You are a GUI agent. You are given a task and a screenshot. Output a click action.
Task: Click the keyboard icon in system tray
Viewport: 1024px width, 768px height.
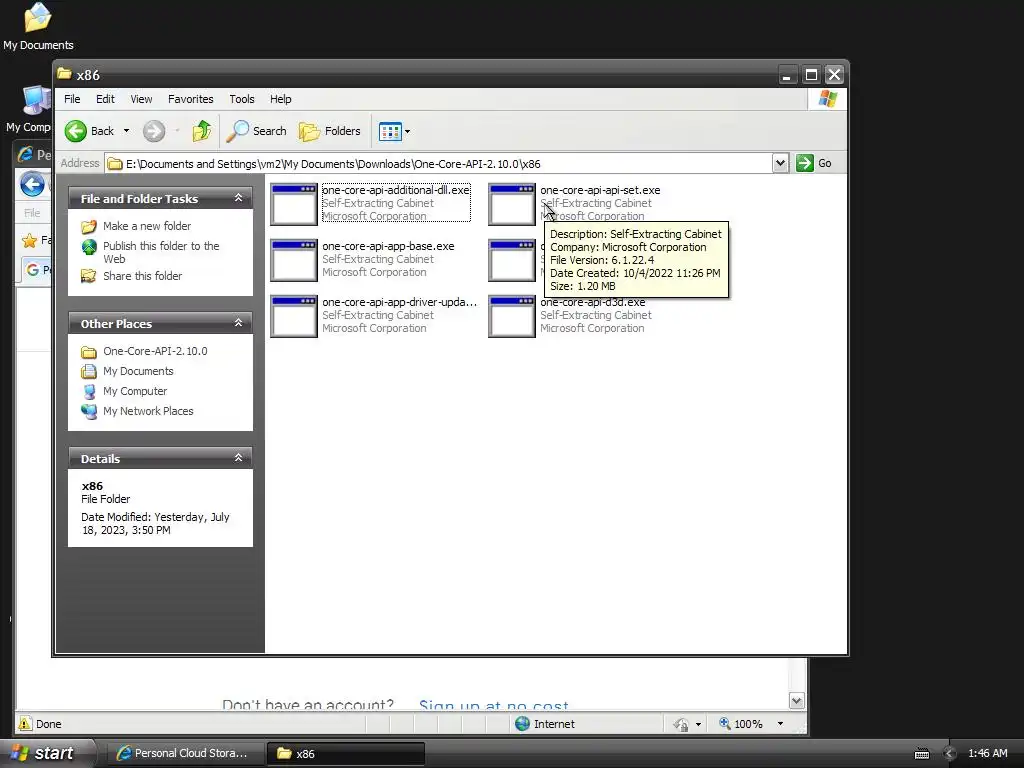(x=921, y=754)
